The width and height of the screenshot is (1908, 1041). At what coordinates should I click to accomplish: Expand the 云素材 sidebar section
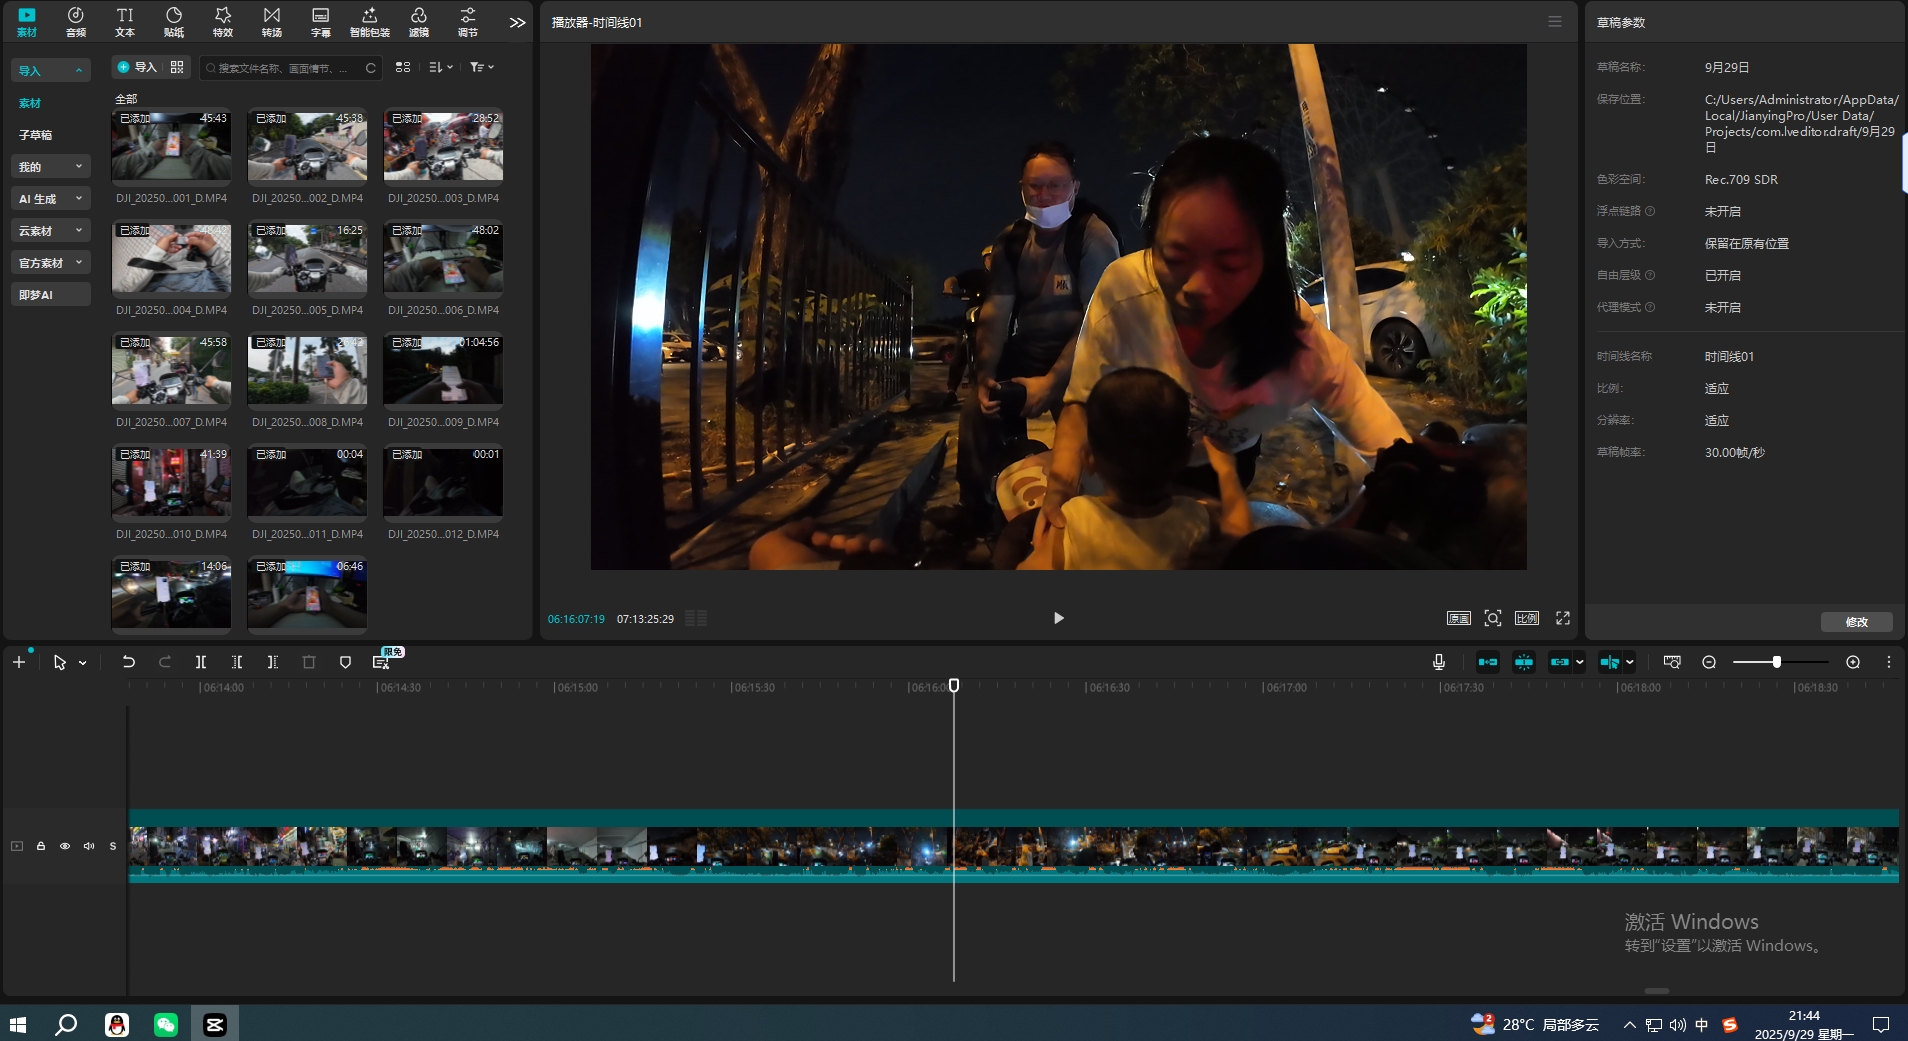pos(50,231)
